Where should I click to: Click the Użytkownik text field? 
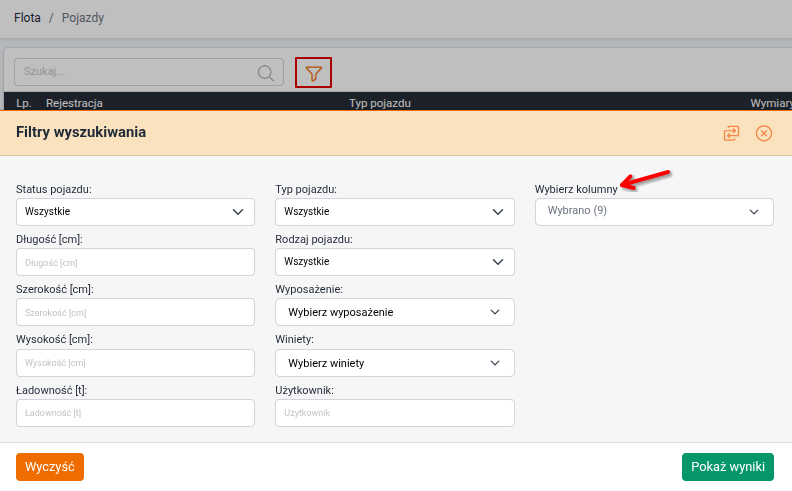pyautogui.click(x=394, y=413)
